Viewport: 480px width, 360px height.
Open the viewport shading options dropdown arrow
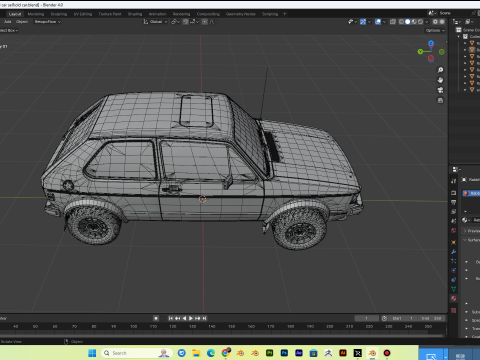[427, 22]
